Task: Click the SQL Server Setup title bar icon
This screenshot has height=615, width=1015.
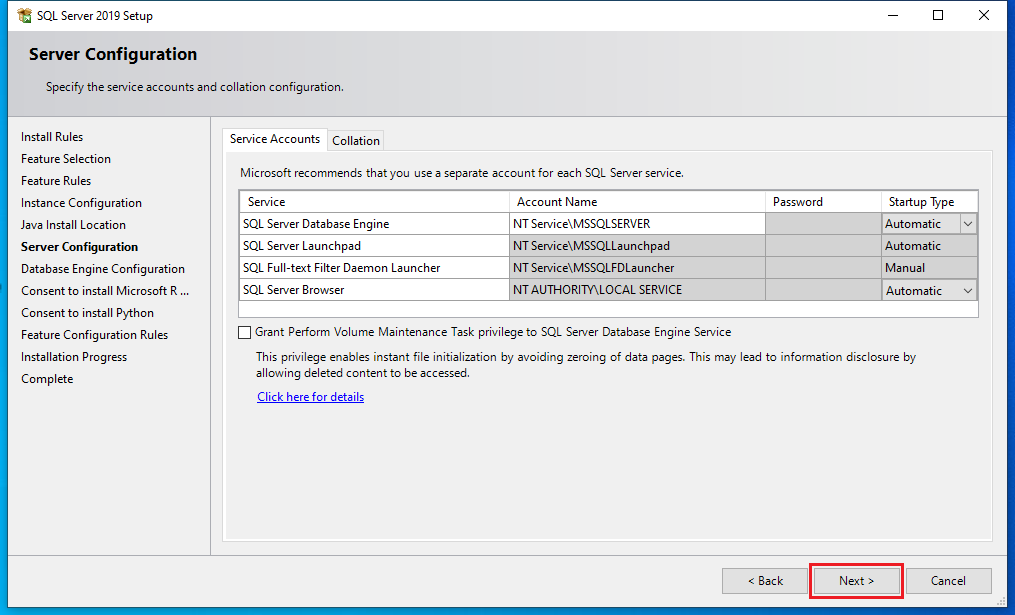Action: click(x=24, y=16)
